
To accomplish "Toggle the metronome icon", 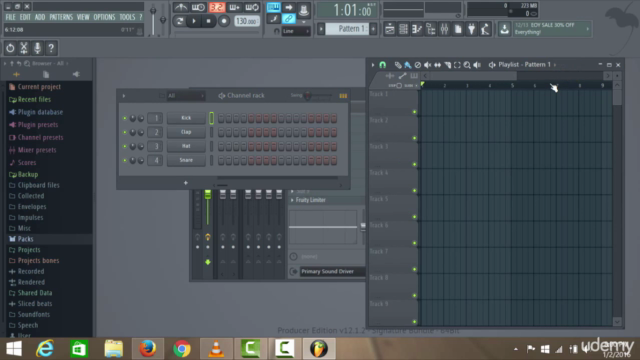I will (180, 7).
